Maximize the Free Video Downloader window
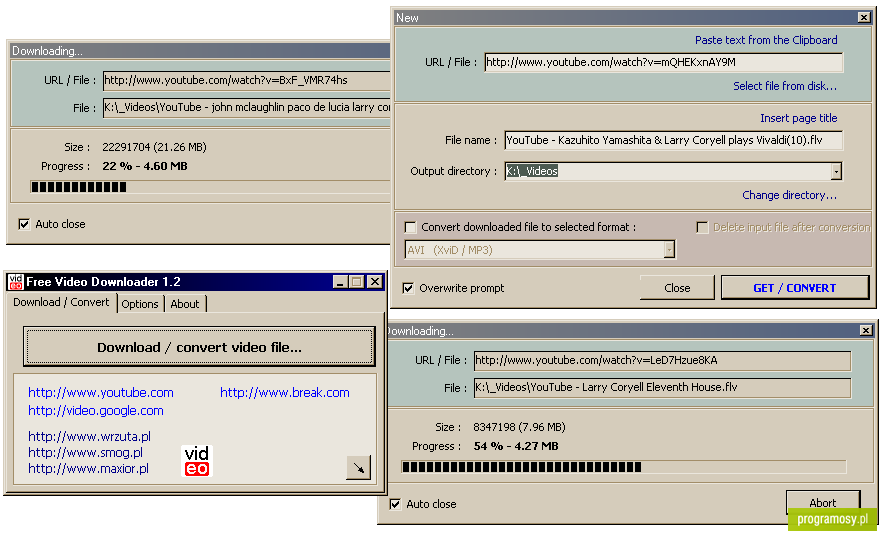 coord(356,281)
